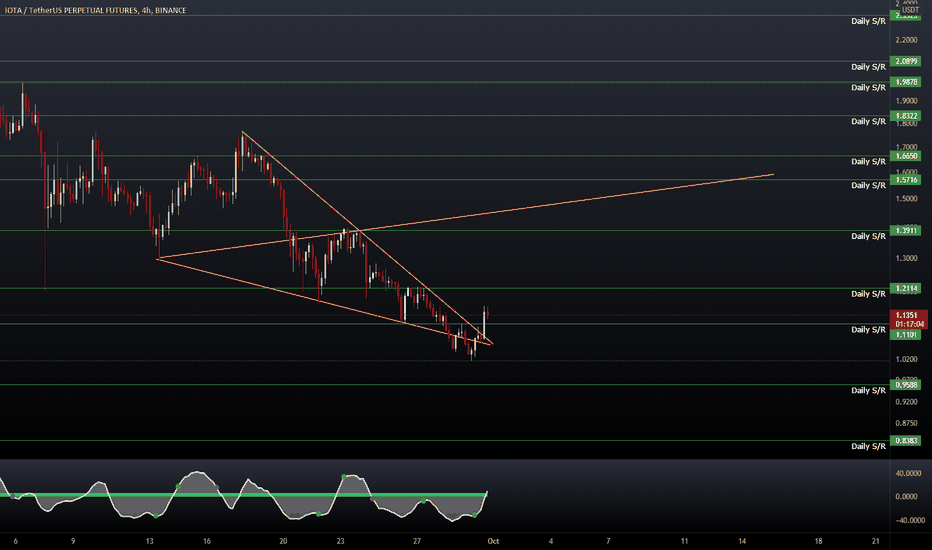Click the green zero line in oscillator pane

pos(244,495)
